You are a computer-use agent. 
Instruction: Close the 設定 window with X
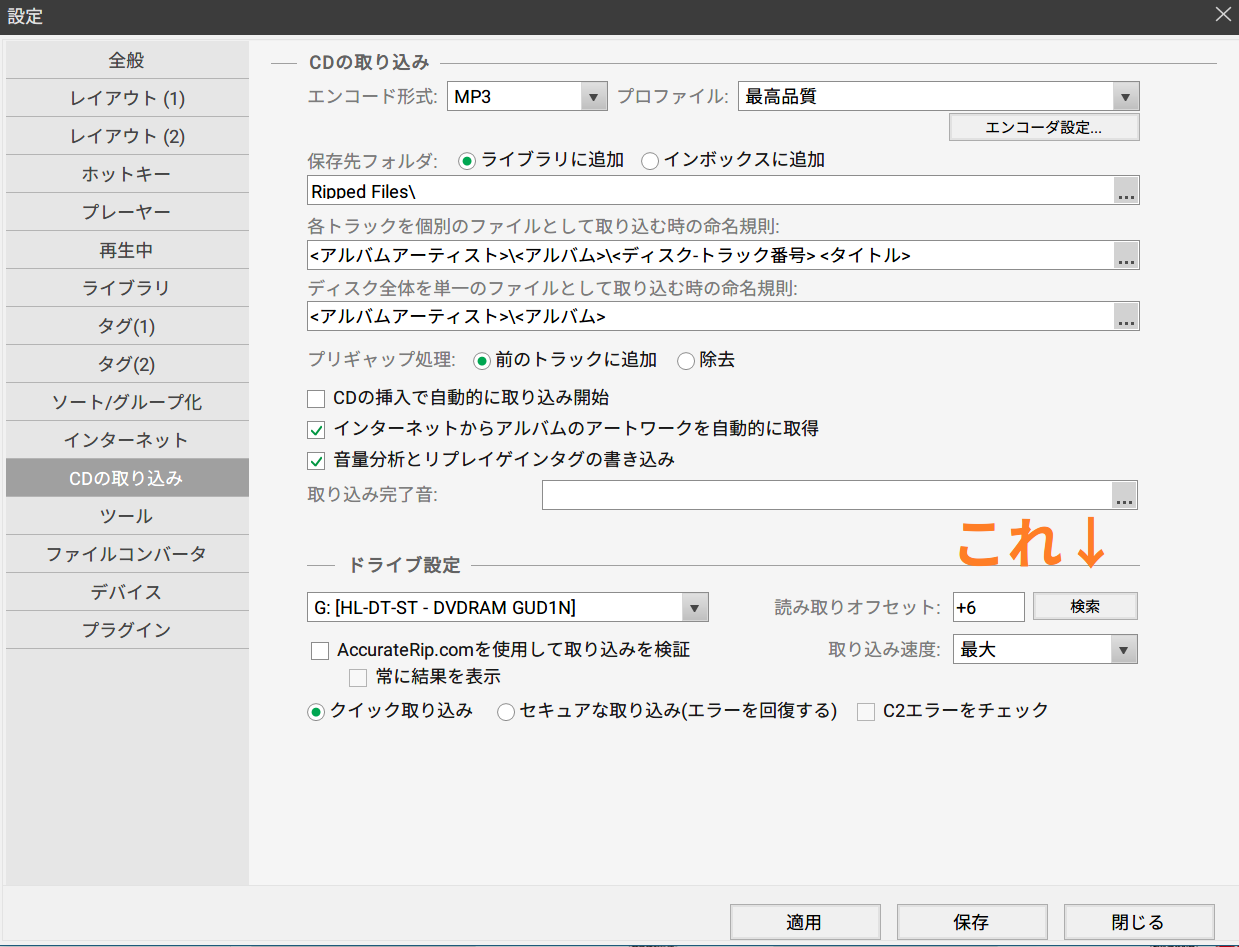click(x=1223, y=14)
